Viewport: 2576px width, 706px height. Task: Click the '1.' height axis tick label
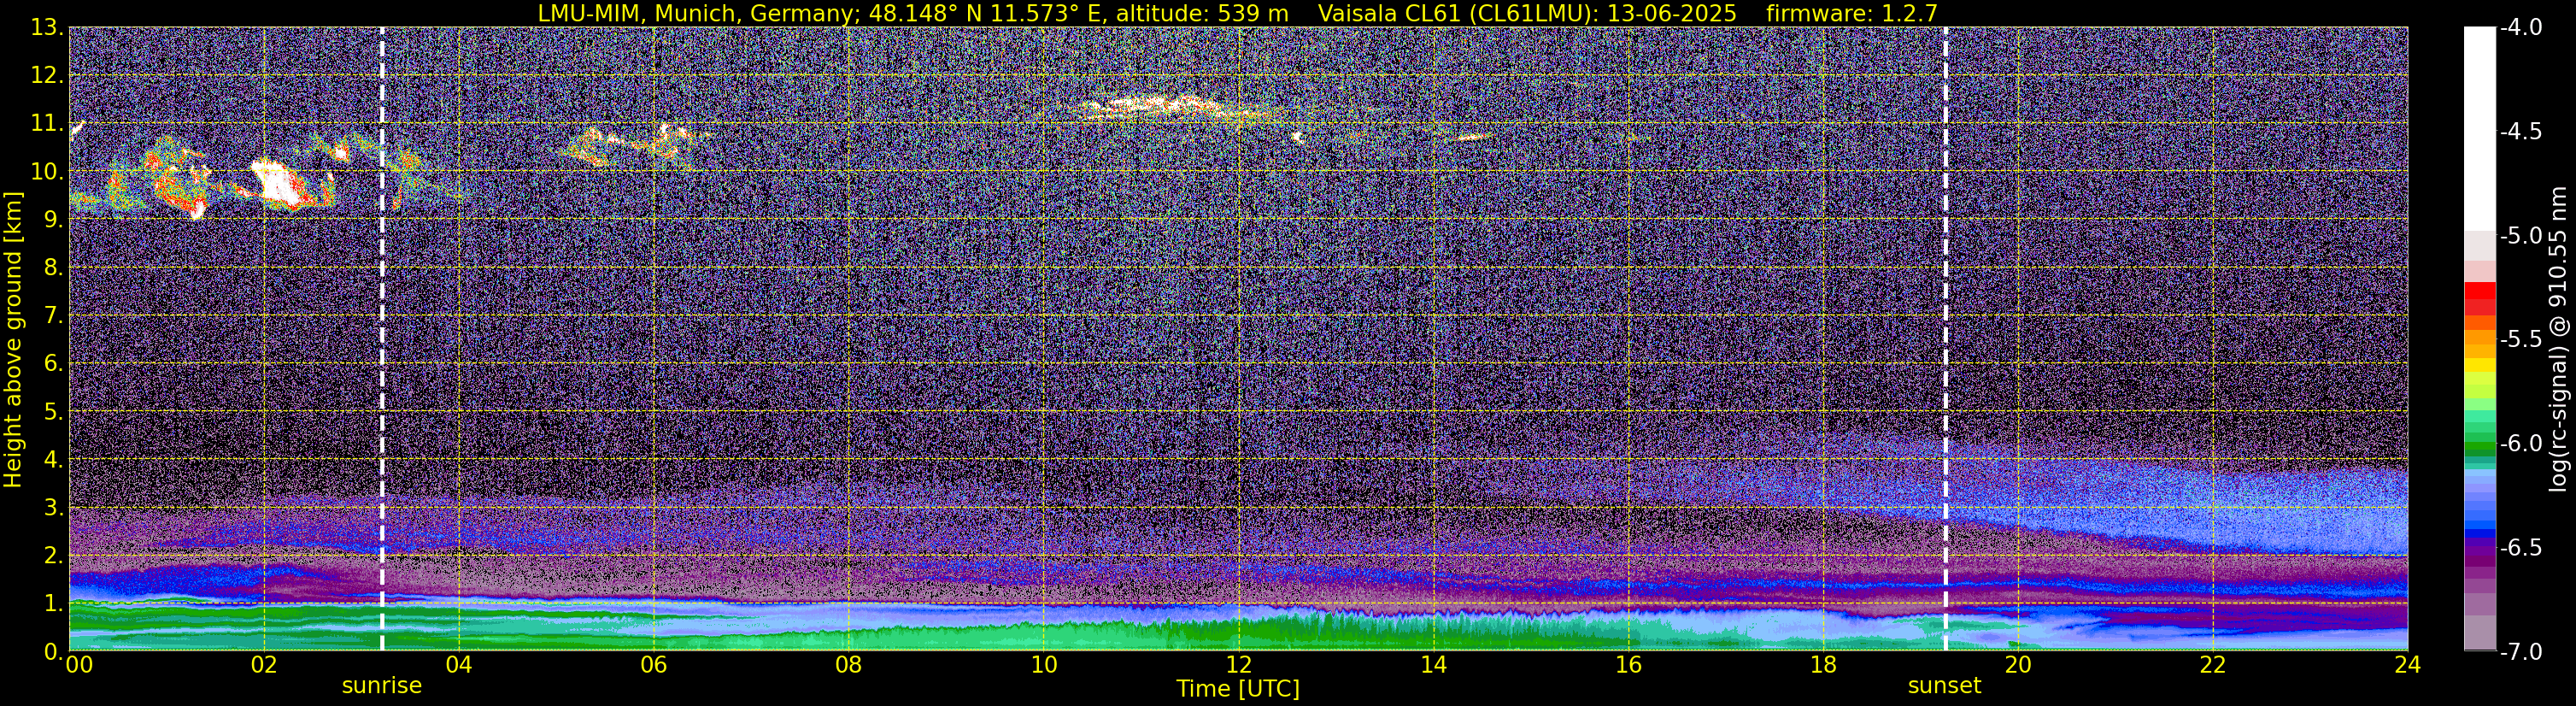click(x=53, y=604)
